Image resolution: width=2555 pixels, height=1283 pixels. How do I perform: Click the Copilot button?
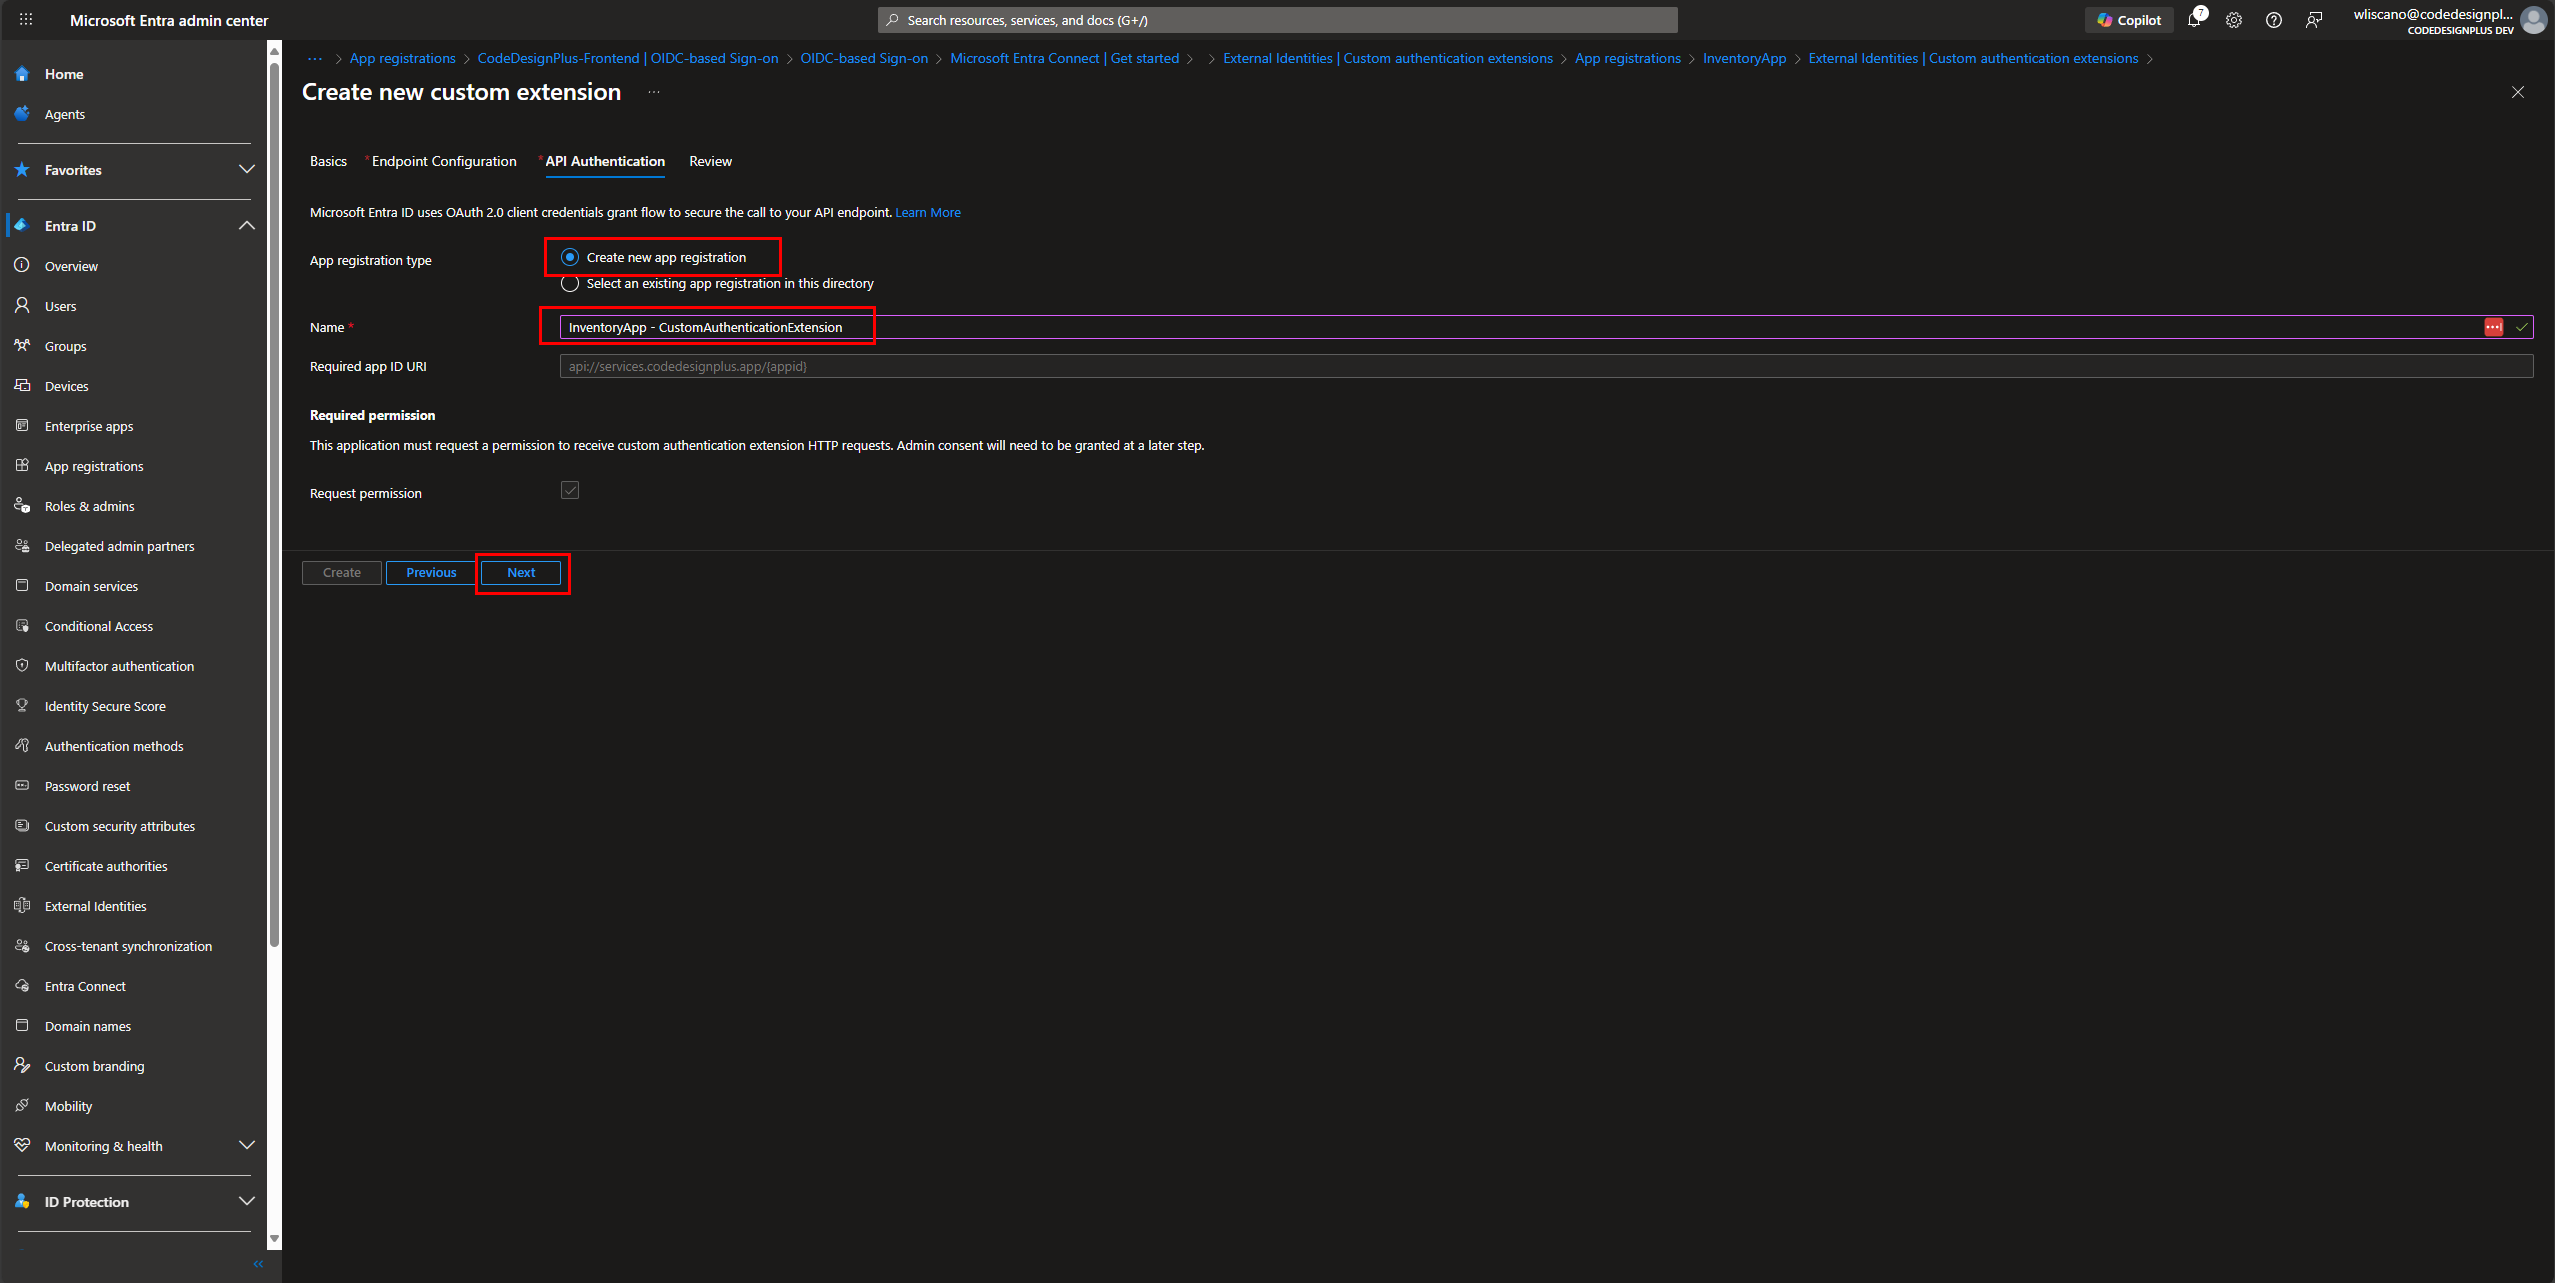pos(2129,20)
